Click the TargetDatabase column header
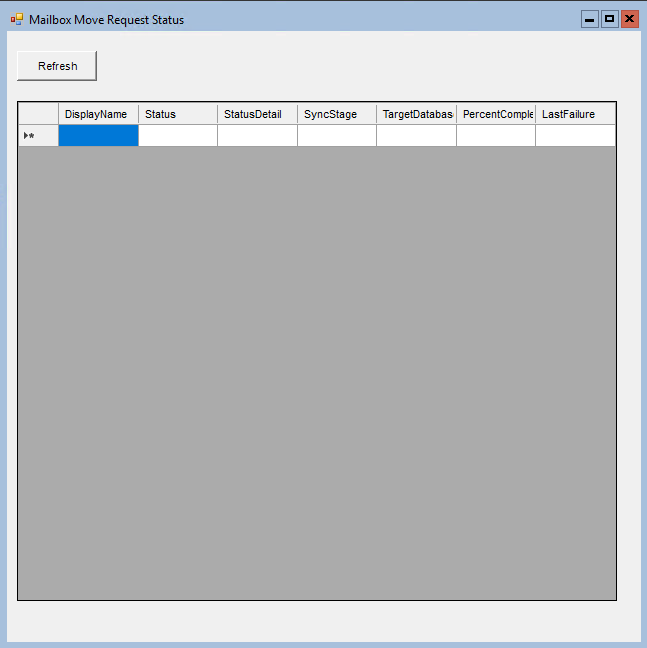 [417, 114]
